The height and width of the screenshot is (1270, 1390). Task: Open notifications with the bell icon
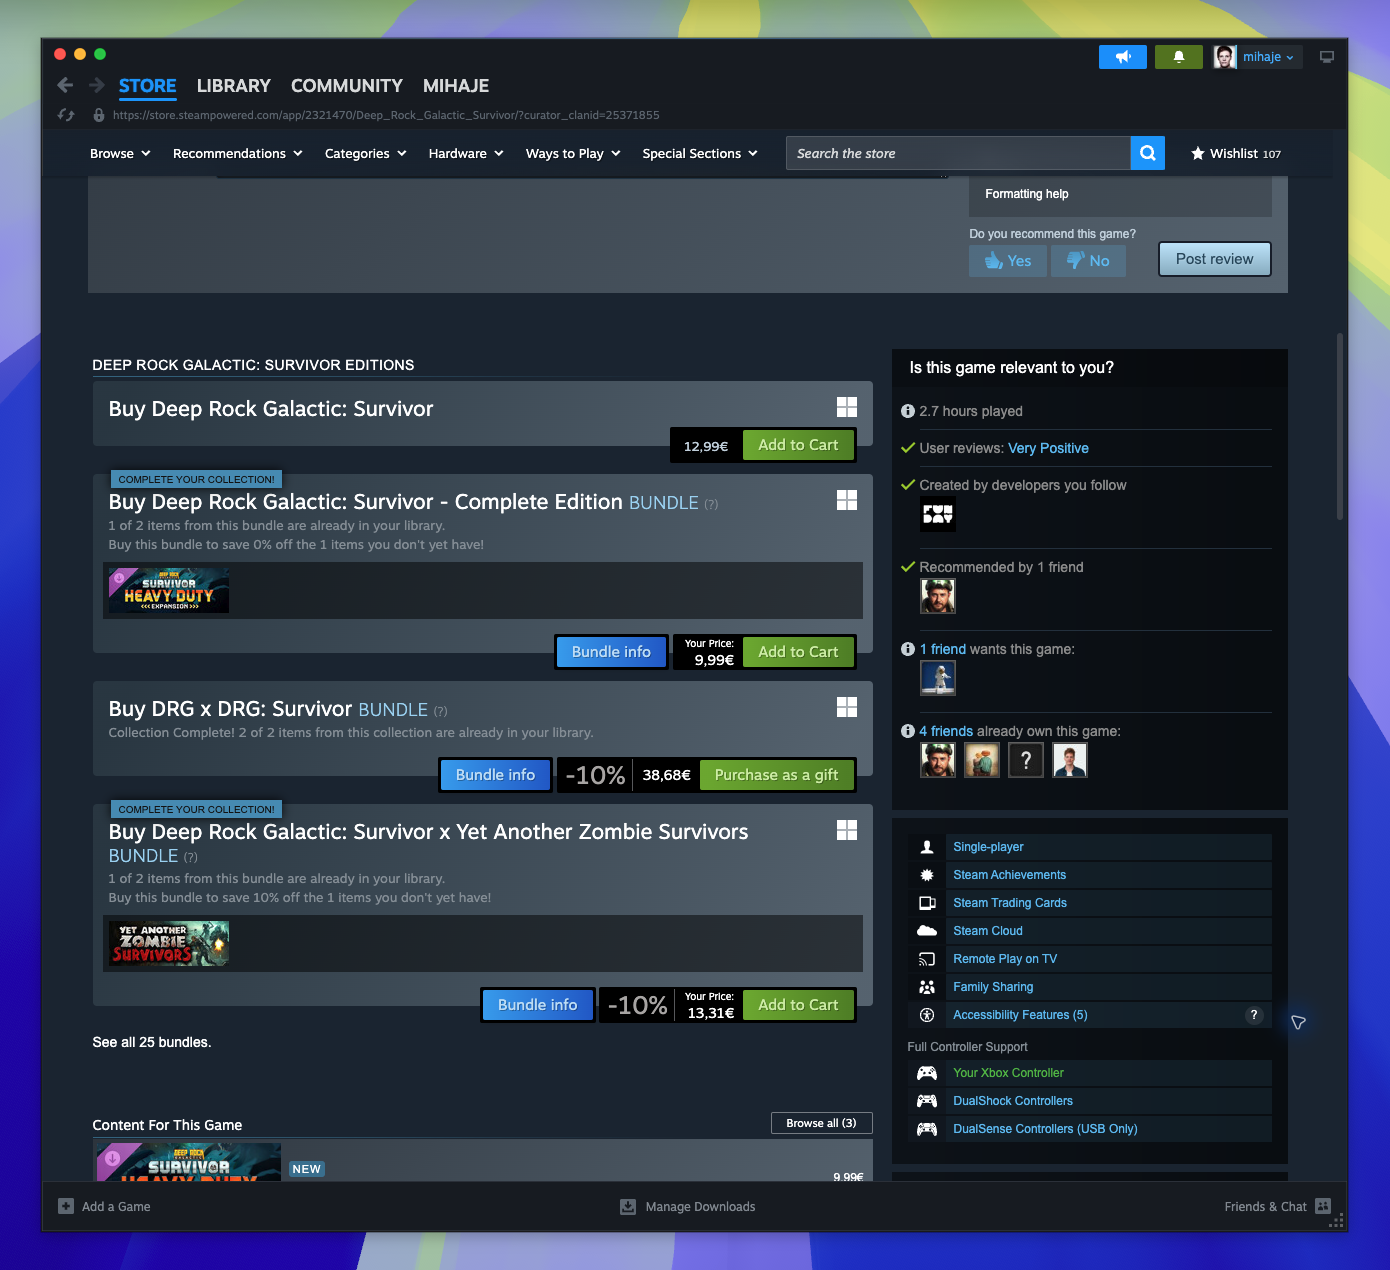point(1179,57)
